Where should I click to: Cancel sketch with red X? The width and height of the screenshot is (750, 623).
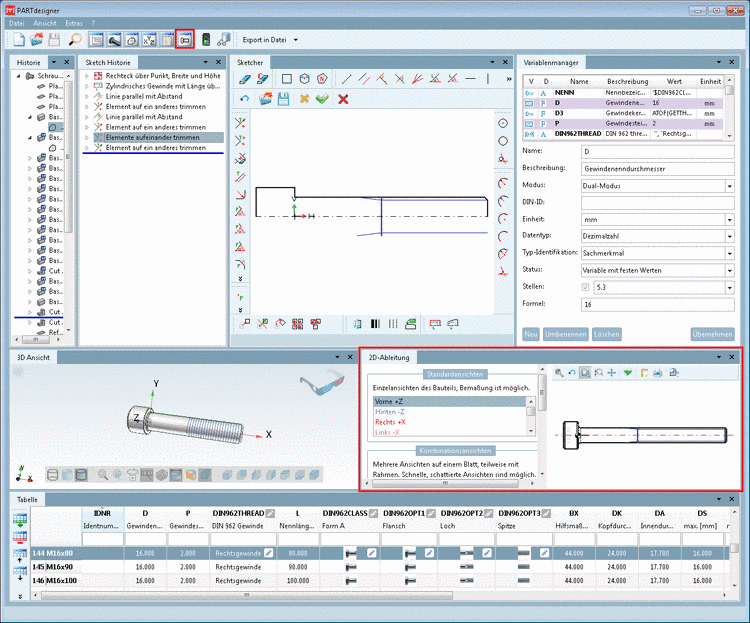click(343, 99)
